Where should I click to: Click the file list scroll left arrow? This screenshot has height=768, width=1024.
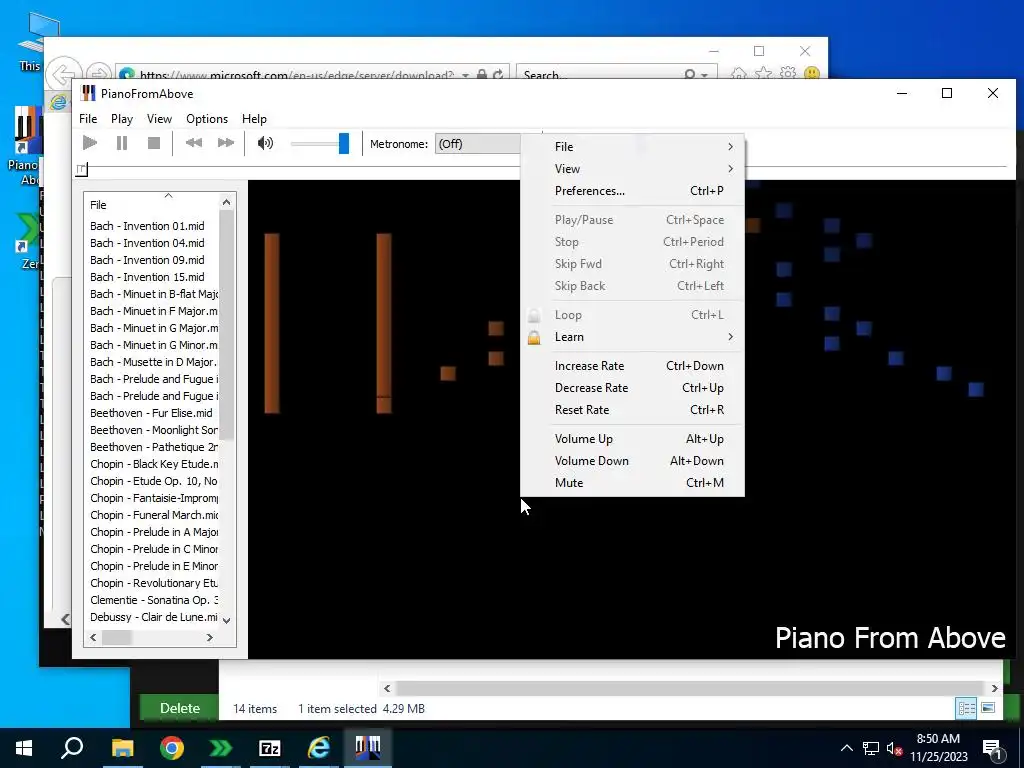[93, 637]
